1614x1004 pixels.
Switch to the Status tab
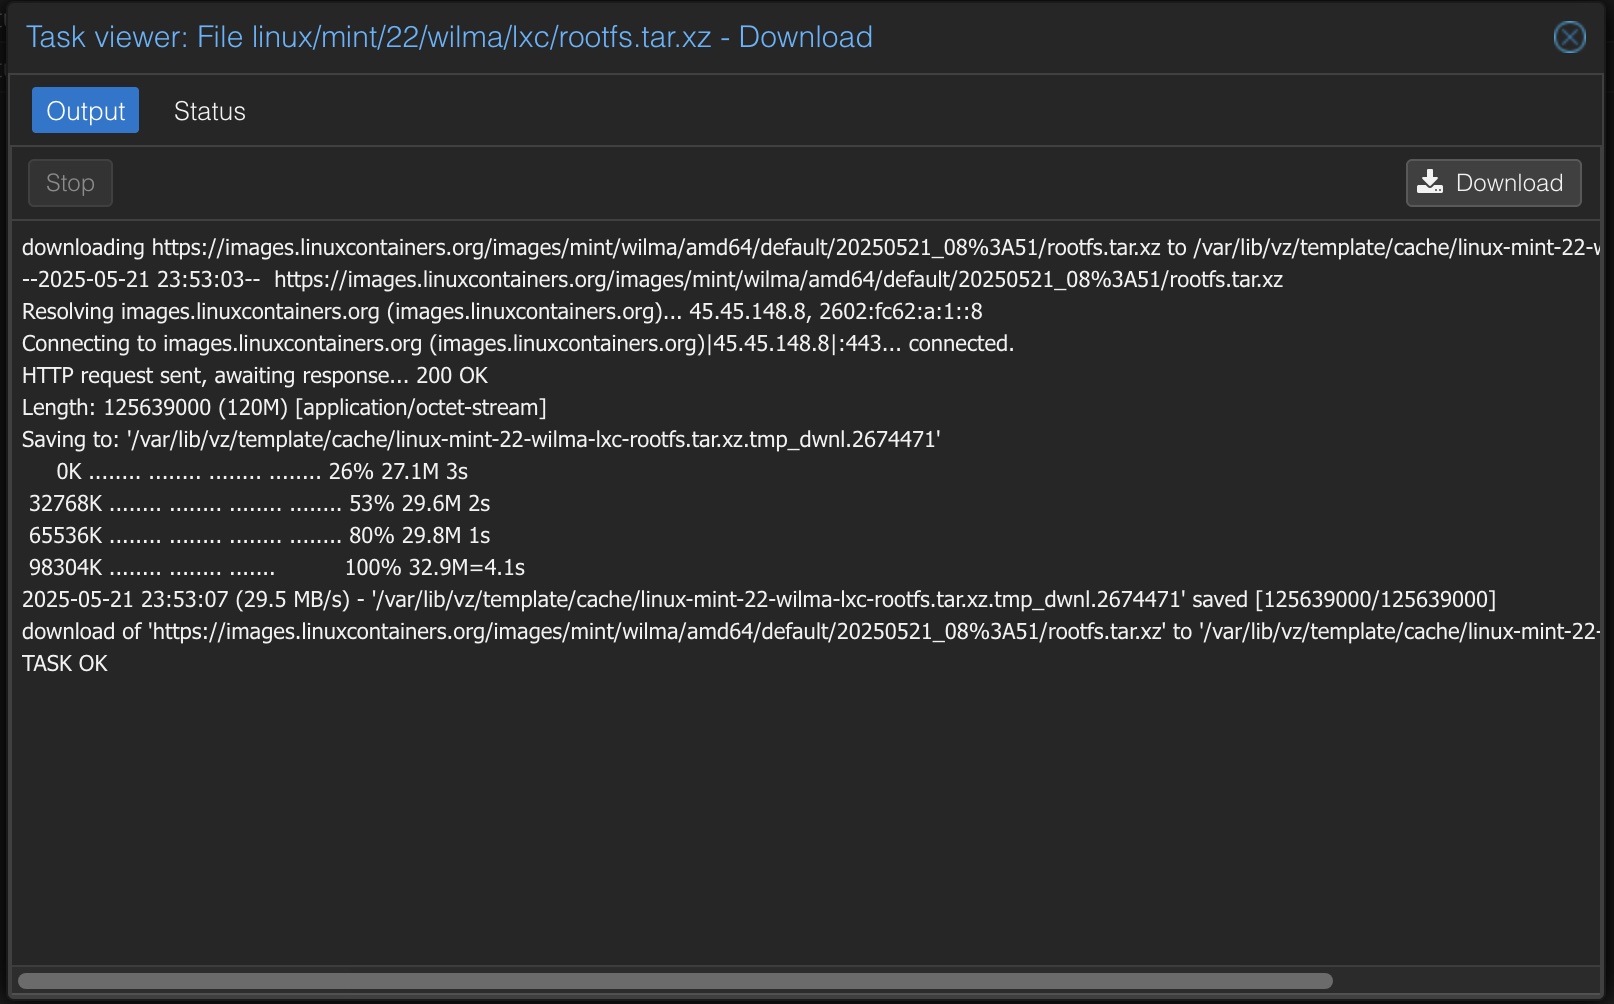click(209, 111)
